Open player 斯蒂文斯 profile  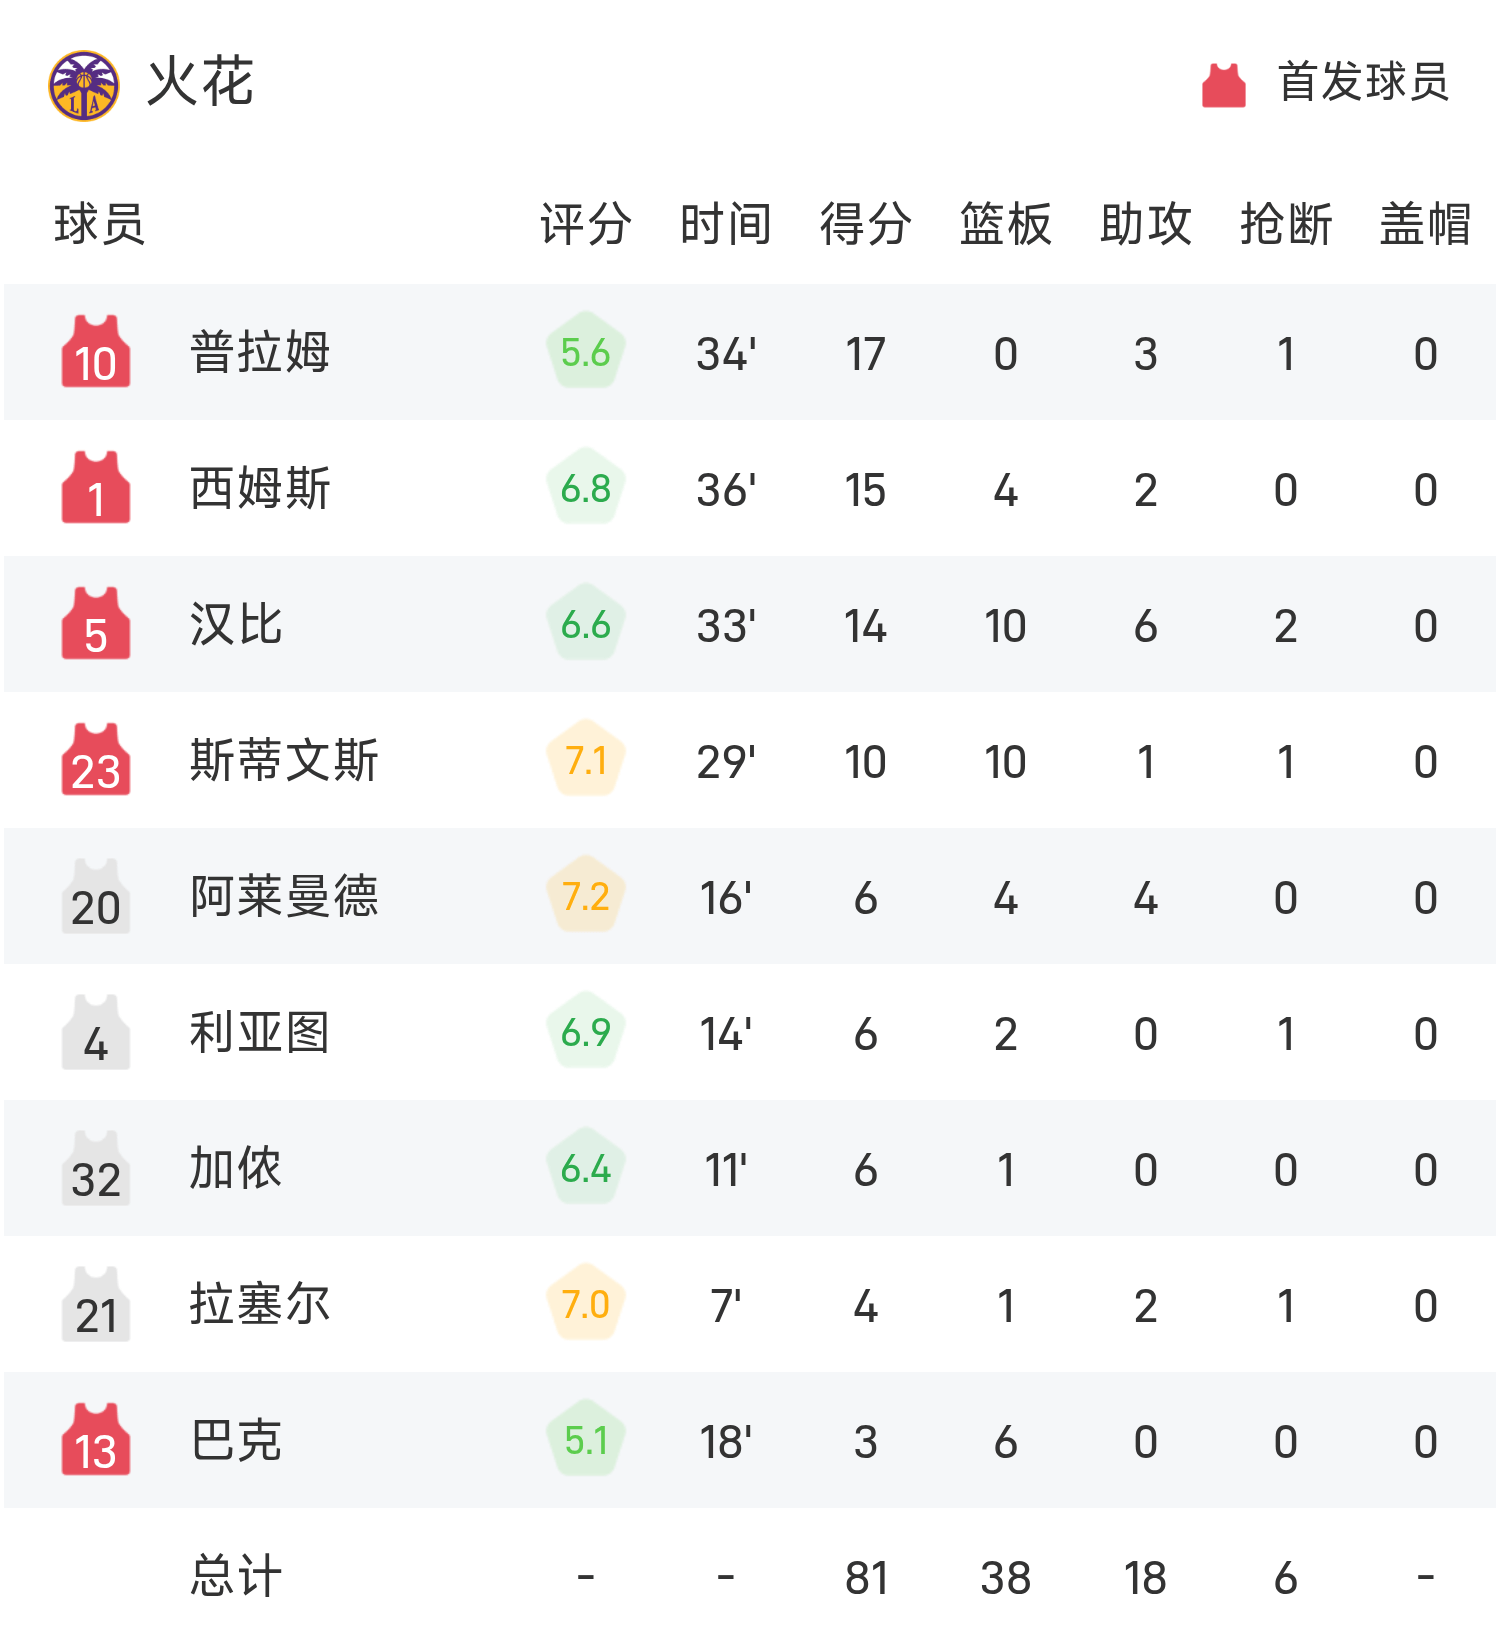click(284, 760)
